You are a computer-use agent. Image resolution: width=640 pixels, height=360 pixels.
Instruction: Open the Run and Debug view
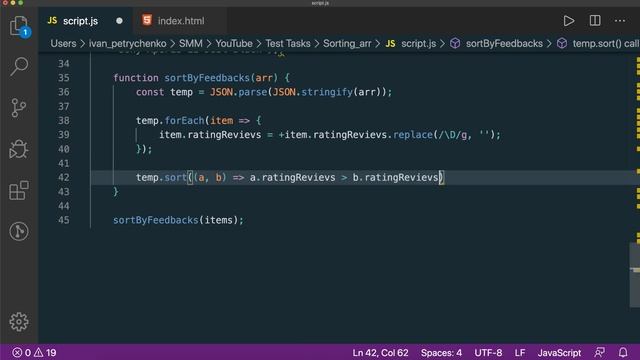19,149
